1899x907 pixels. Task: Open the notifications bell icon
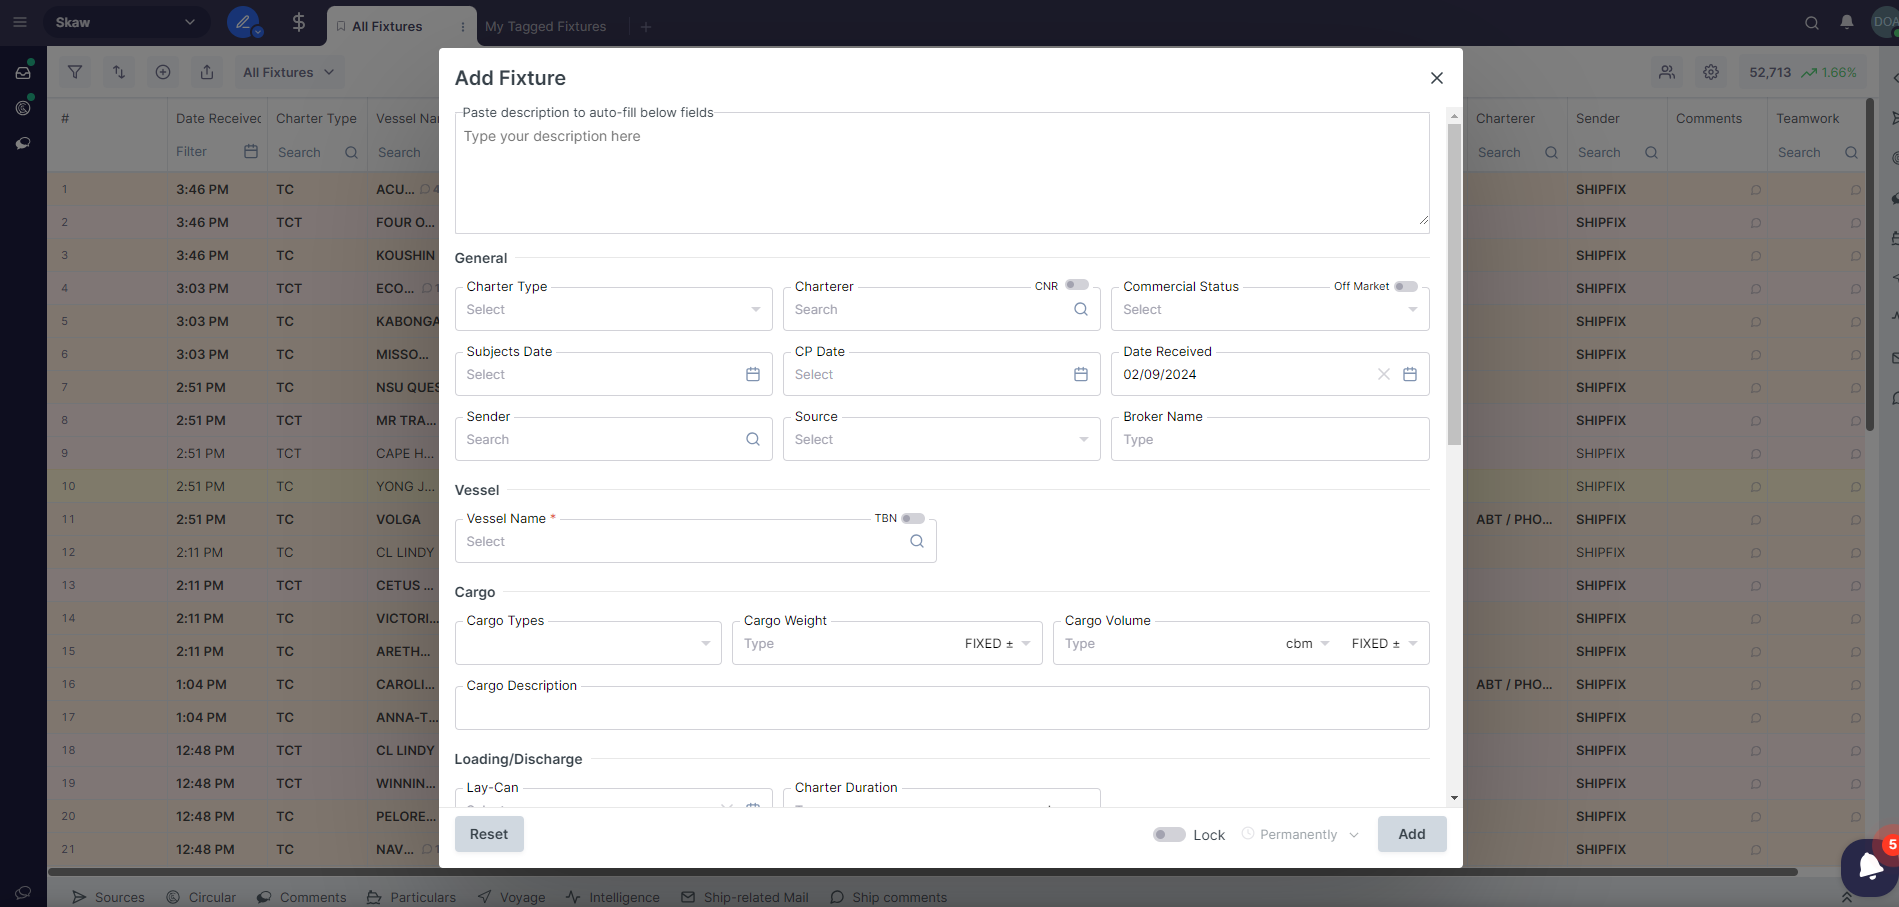tap(1846, 23)
